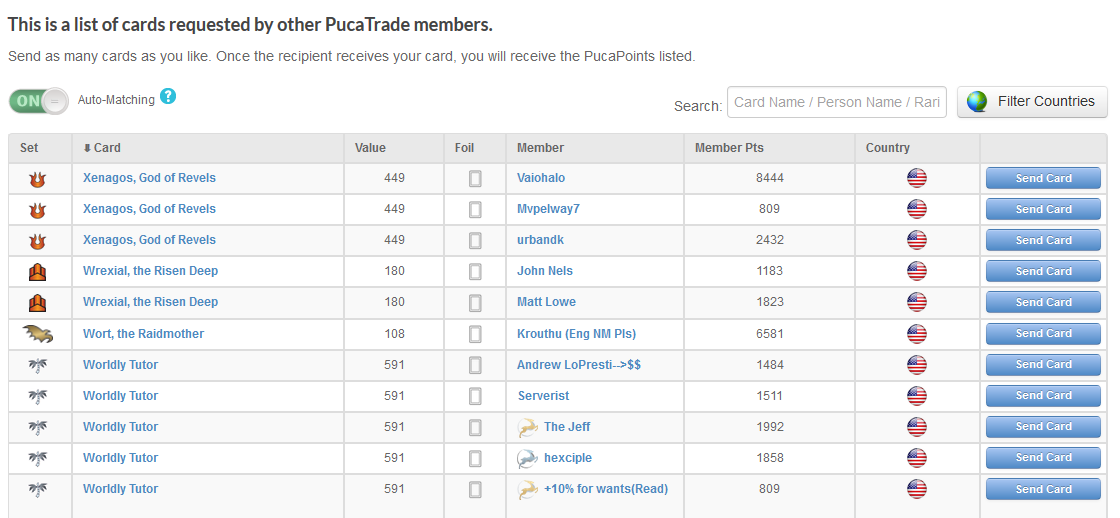Screen dimensions: 1120x518
Task: Click the member badge icon next to The Jeff
Action: tap(528, 427)
